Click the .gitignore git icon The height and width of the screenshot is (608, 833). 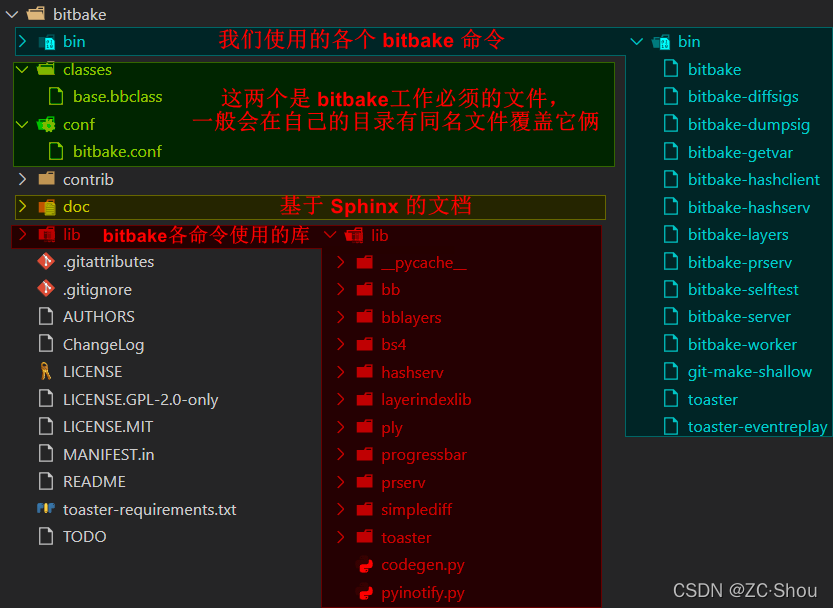pyautogui.click(x=46, y=289)
